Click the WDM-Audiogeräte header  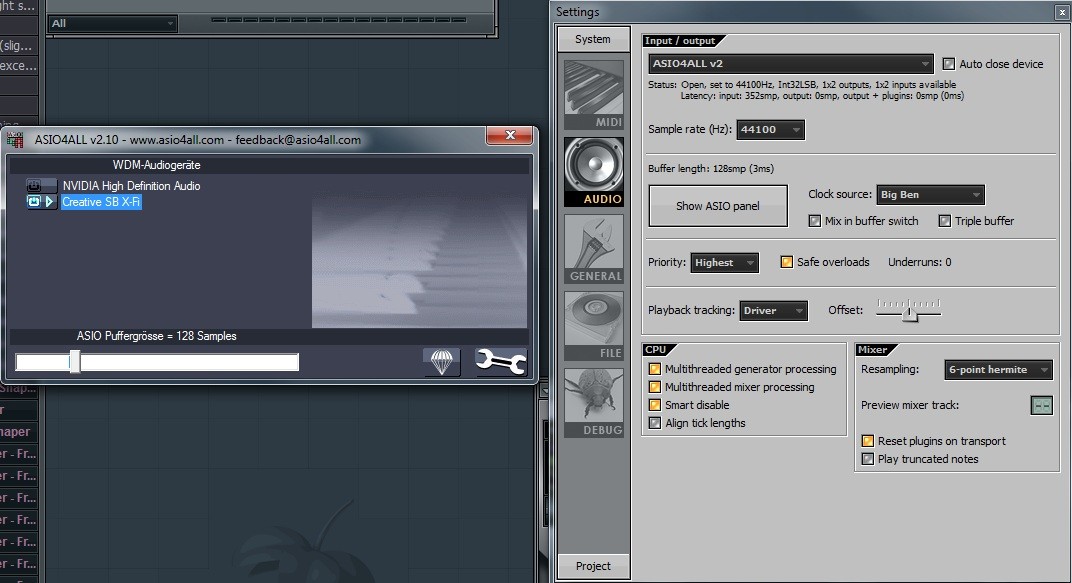[157, 165]
